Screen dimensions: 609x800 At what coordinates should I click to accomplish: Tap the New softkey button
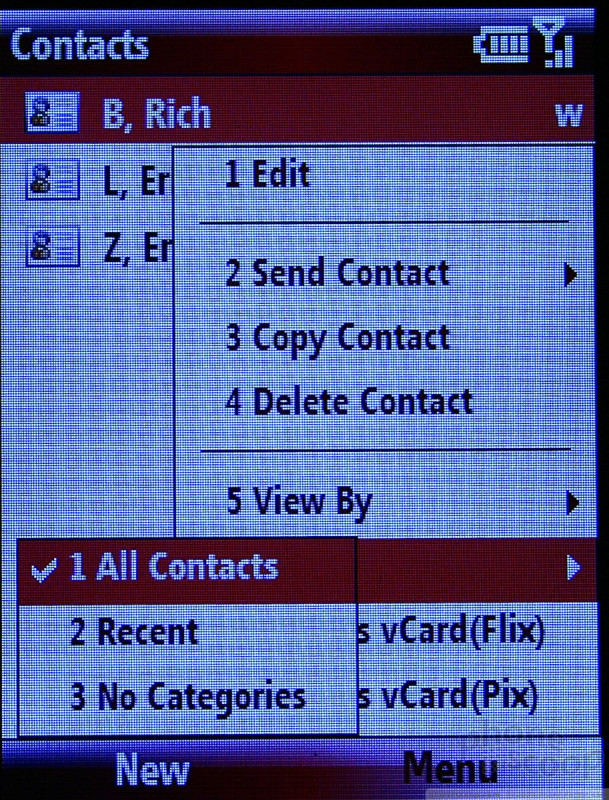pyautogui.click(x=151, y=769)
